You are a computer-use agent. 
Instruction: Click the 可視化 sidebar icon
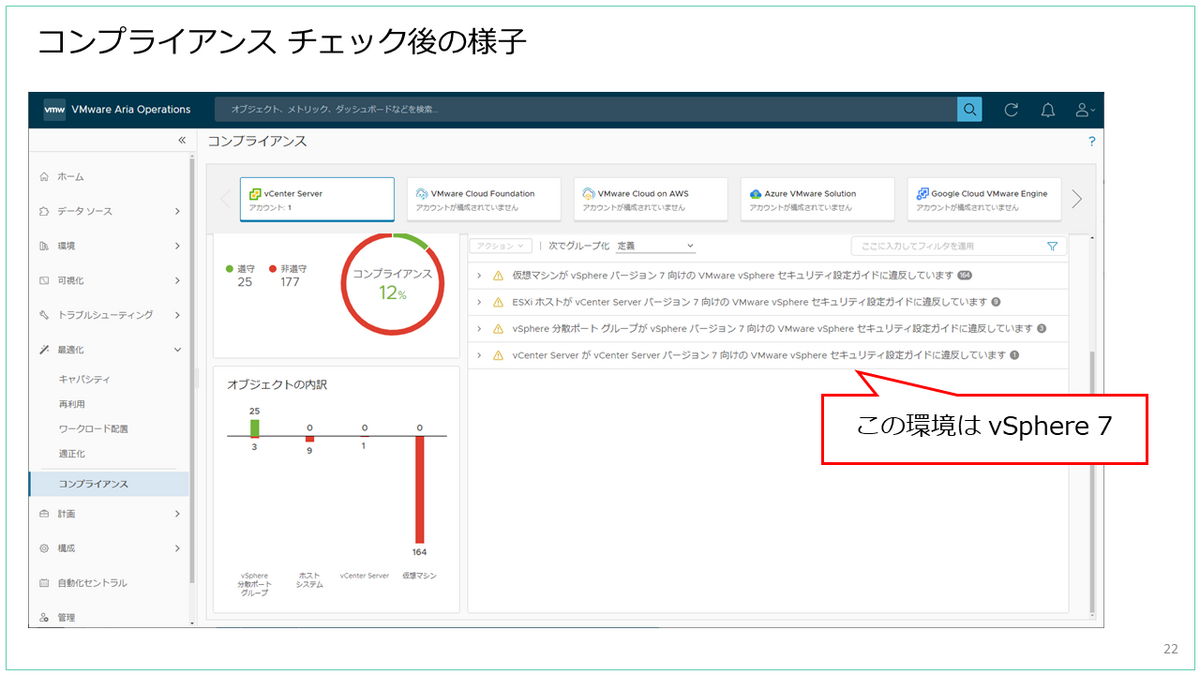click(43, 281)
